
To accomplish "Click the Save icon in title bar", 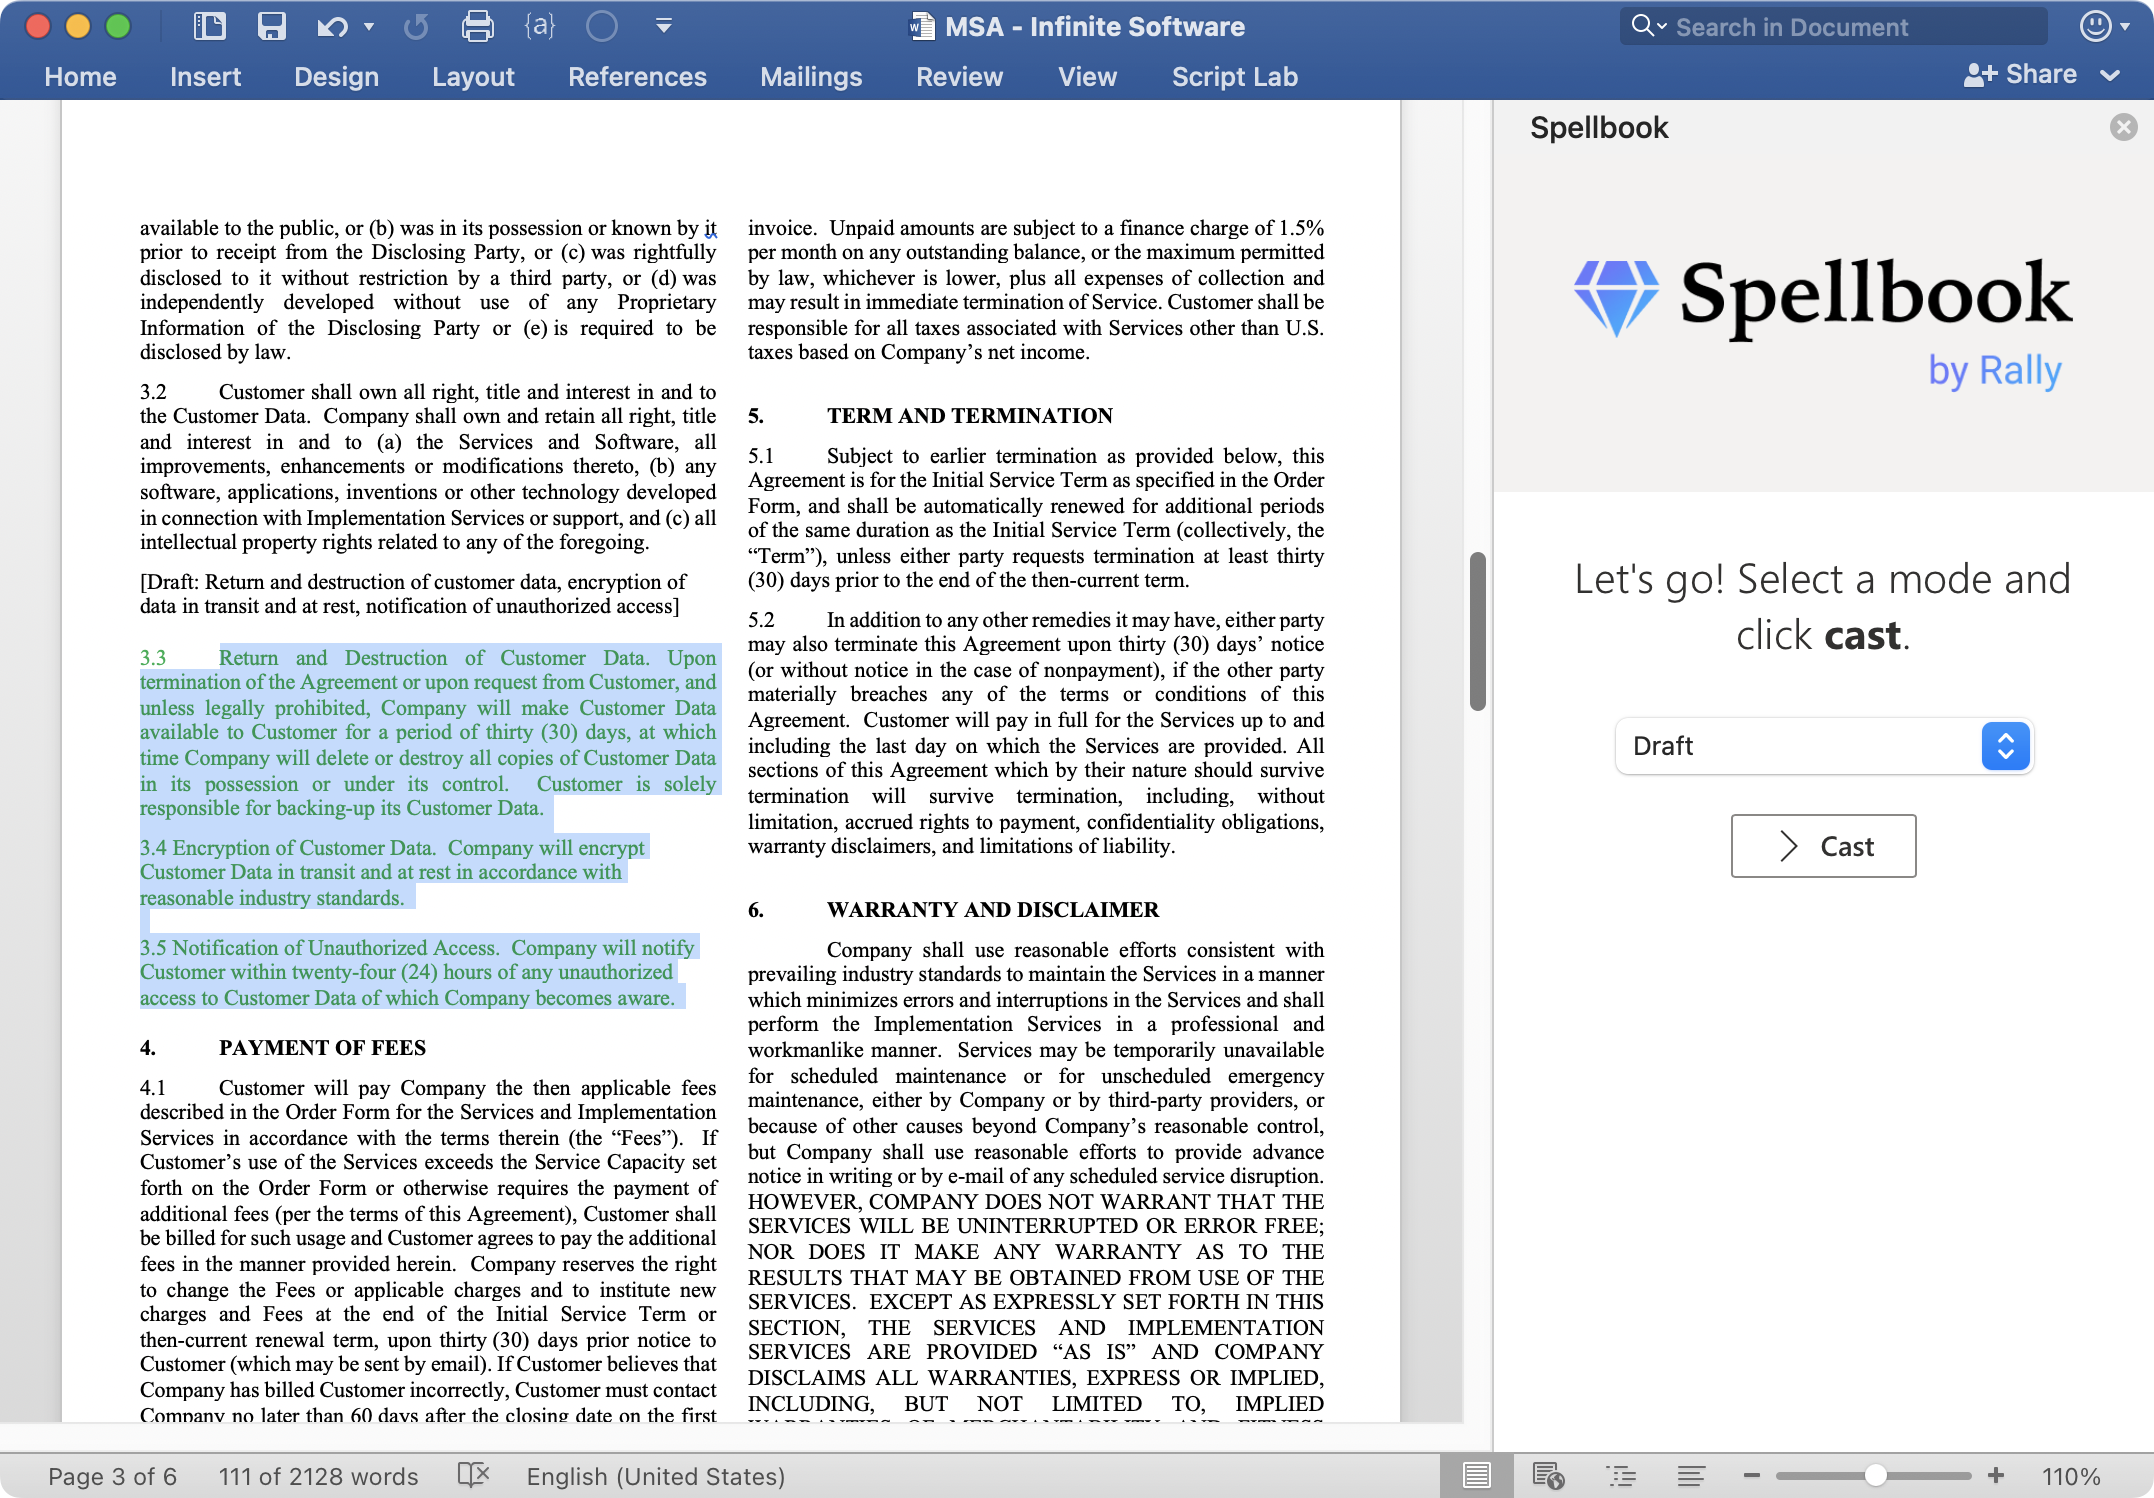I will 271,26.
